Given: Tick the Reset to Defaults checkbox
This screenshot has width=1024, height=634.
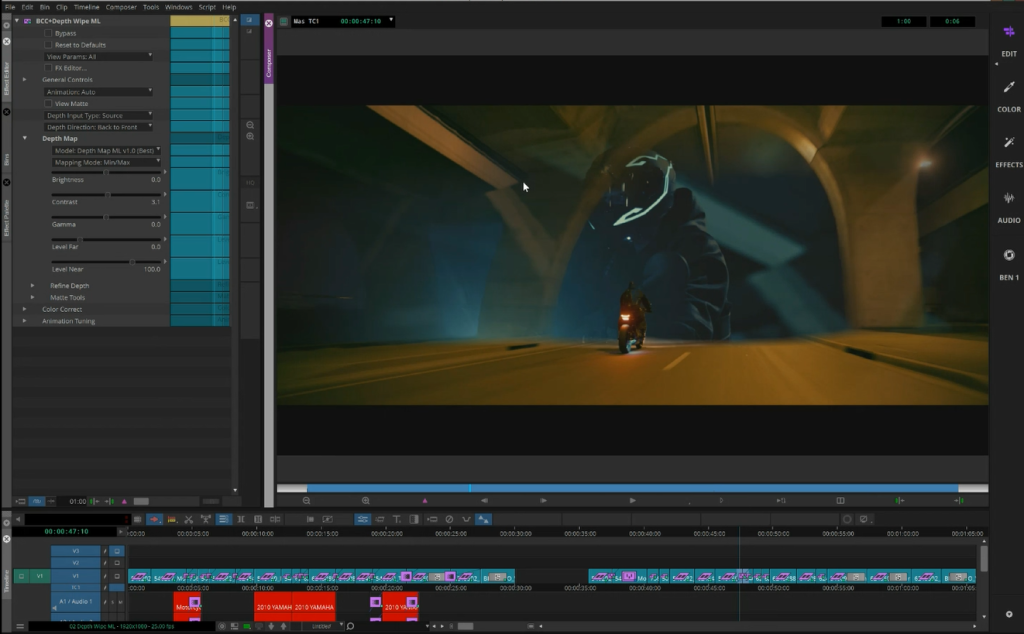Looking at the screenshot, I should [48, 45].
